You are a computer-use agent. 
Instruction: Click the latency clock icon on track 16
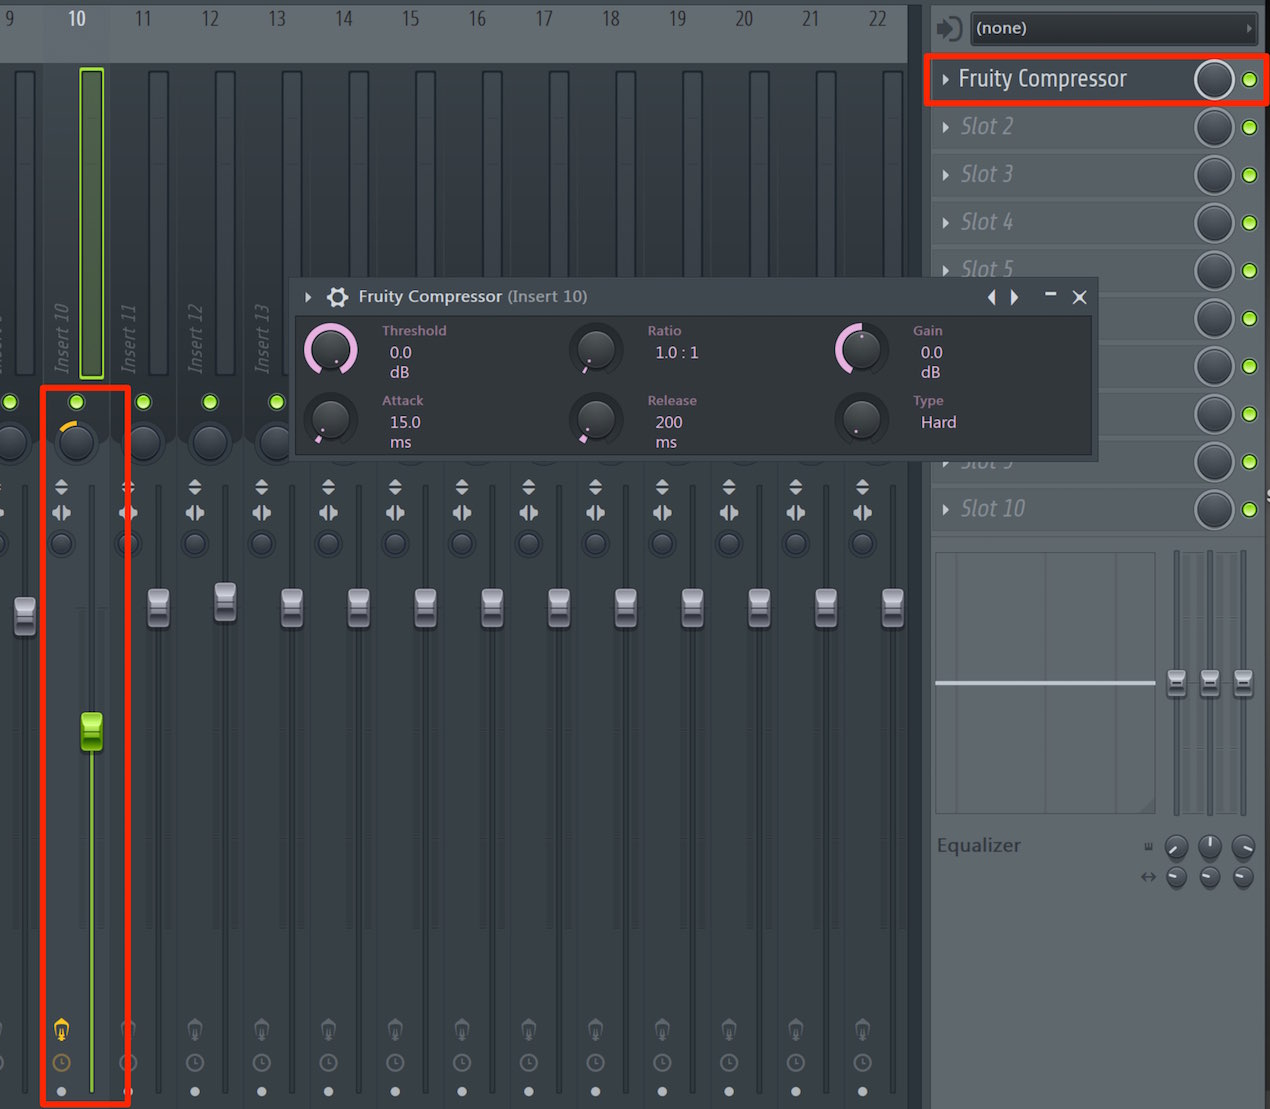tap(462, 1063)
